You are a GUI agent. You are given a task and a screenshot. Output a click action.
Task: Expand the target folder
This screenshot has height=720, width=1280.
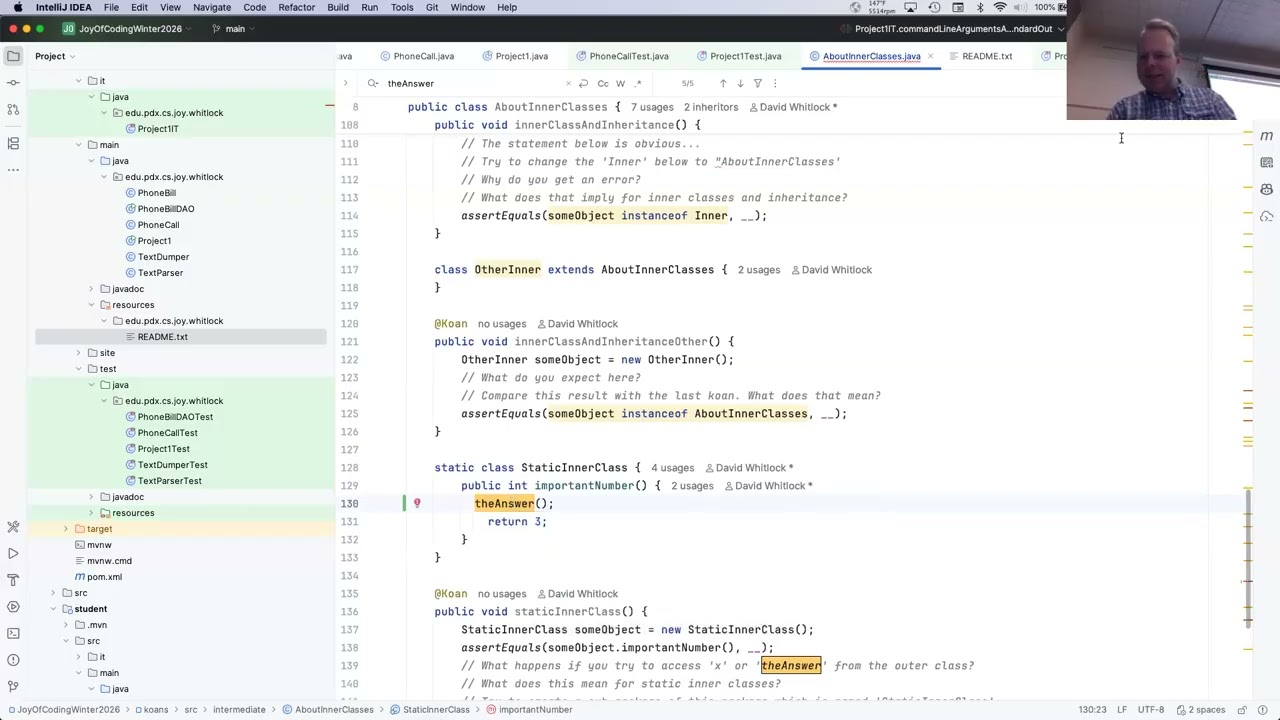pyautogui.click(x=65, y=529)
